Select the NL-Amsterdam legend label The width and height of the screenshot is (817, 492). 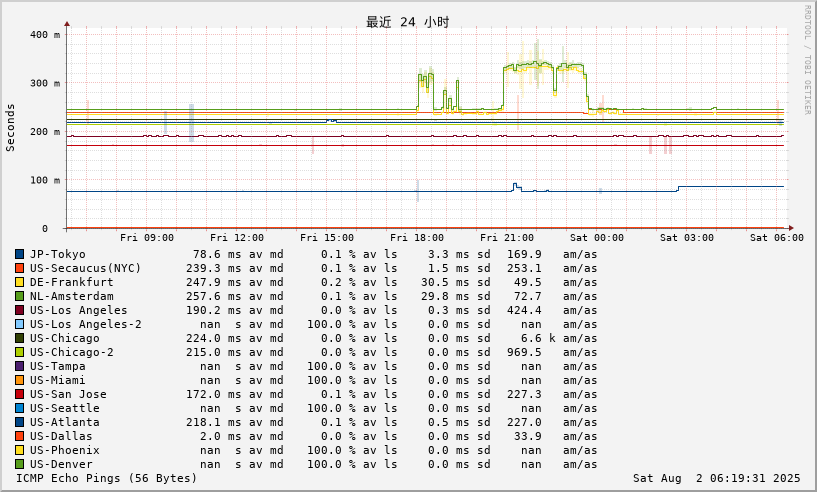click(71, 297)
